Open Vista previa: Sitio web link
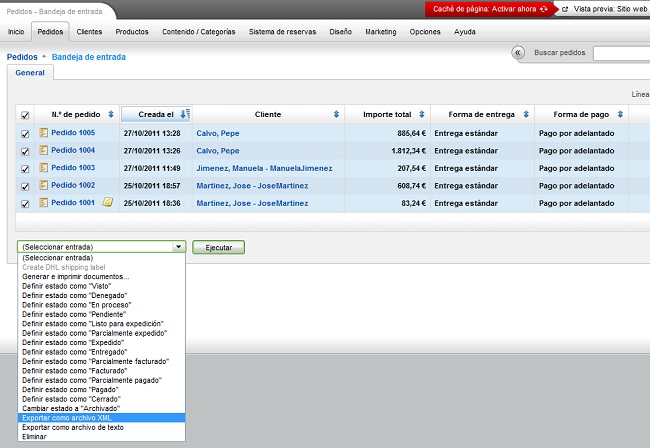Viewport: 650px width, 448px height. point(610,9)
